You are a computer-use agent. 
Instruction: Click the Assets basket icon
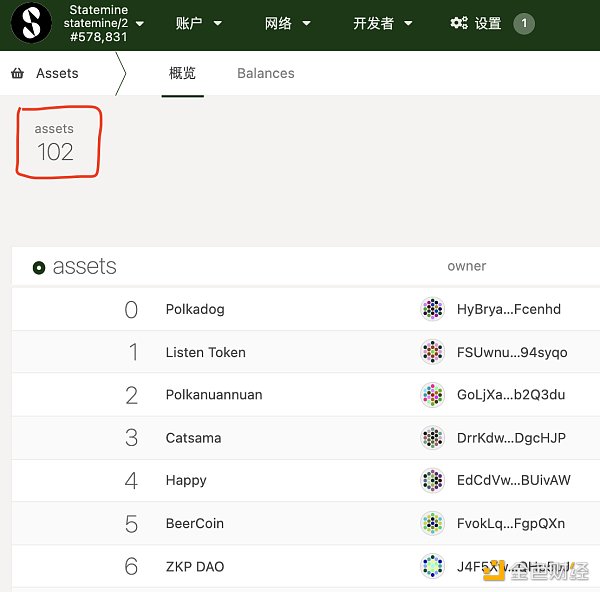pyautogui.click(x=18, y=73)
